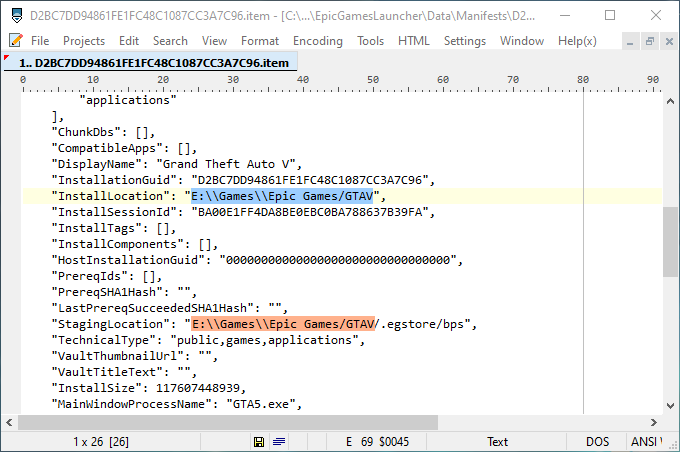Restore the inner document window
Viewport: 680px width, 452px height.
[650, 42]
